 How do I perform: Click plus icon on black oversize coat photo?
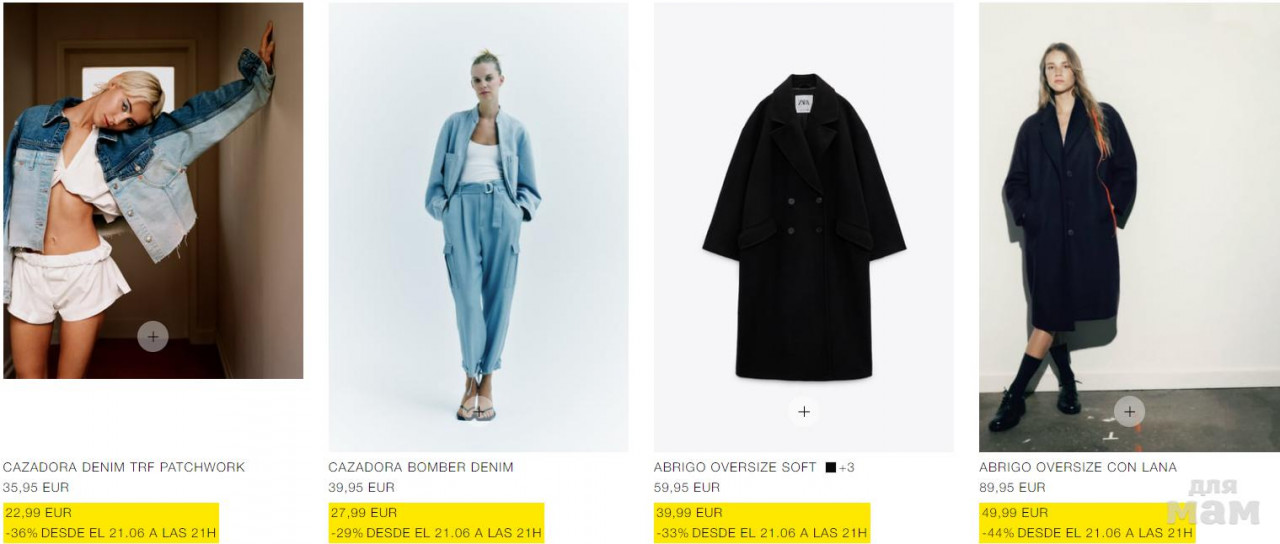[x=804, y=411]
